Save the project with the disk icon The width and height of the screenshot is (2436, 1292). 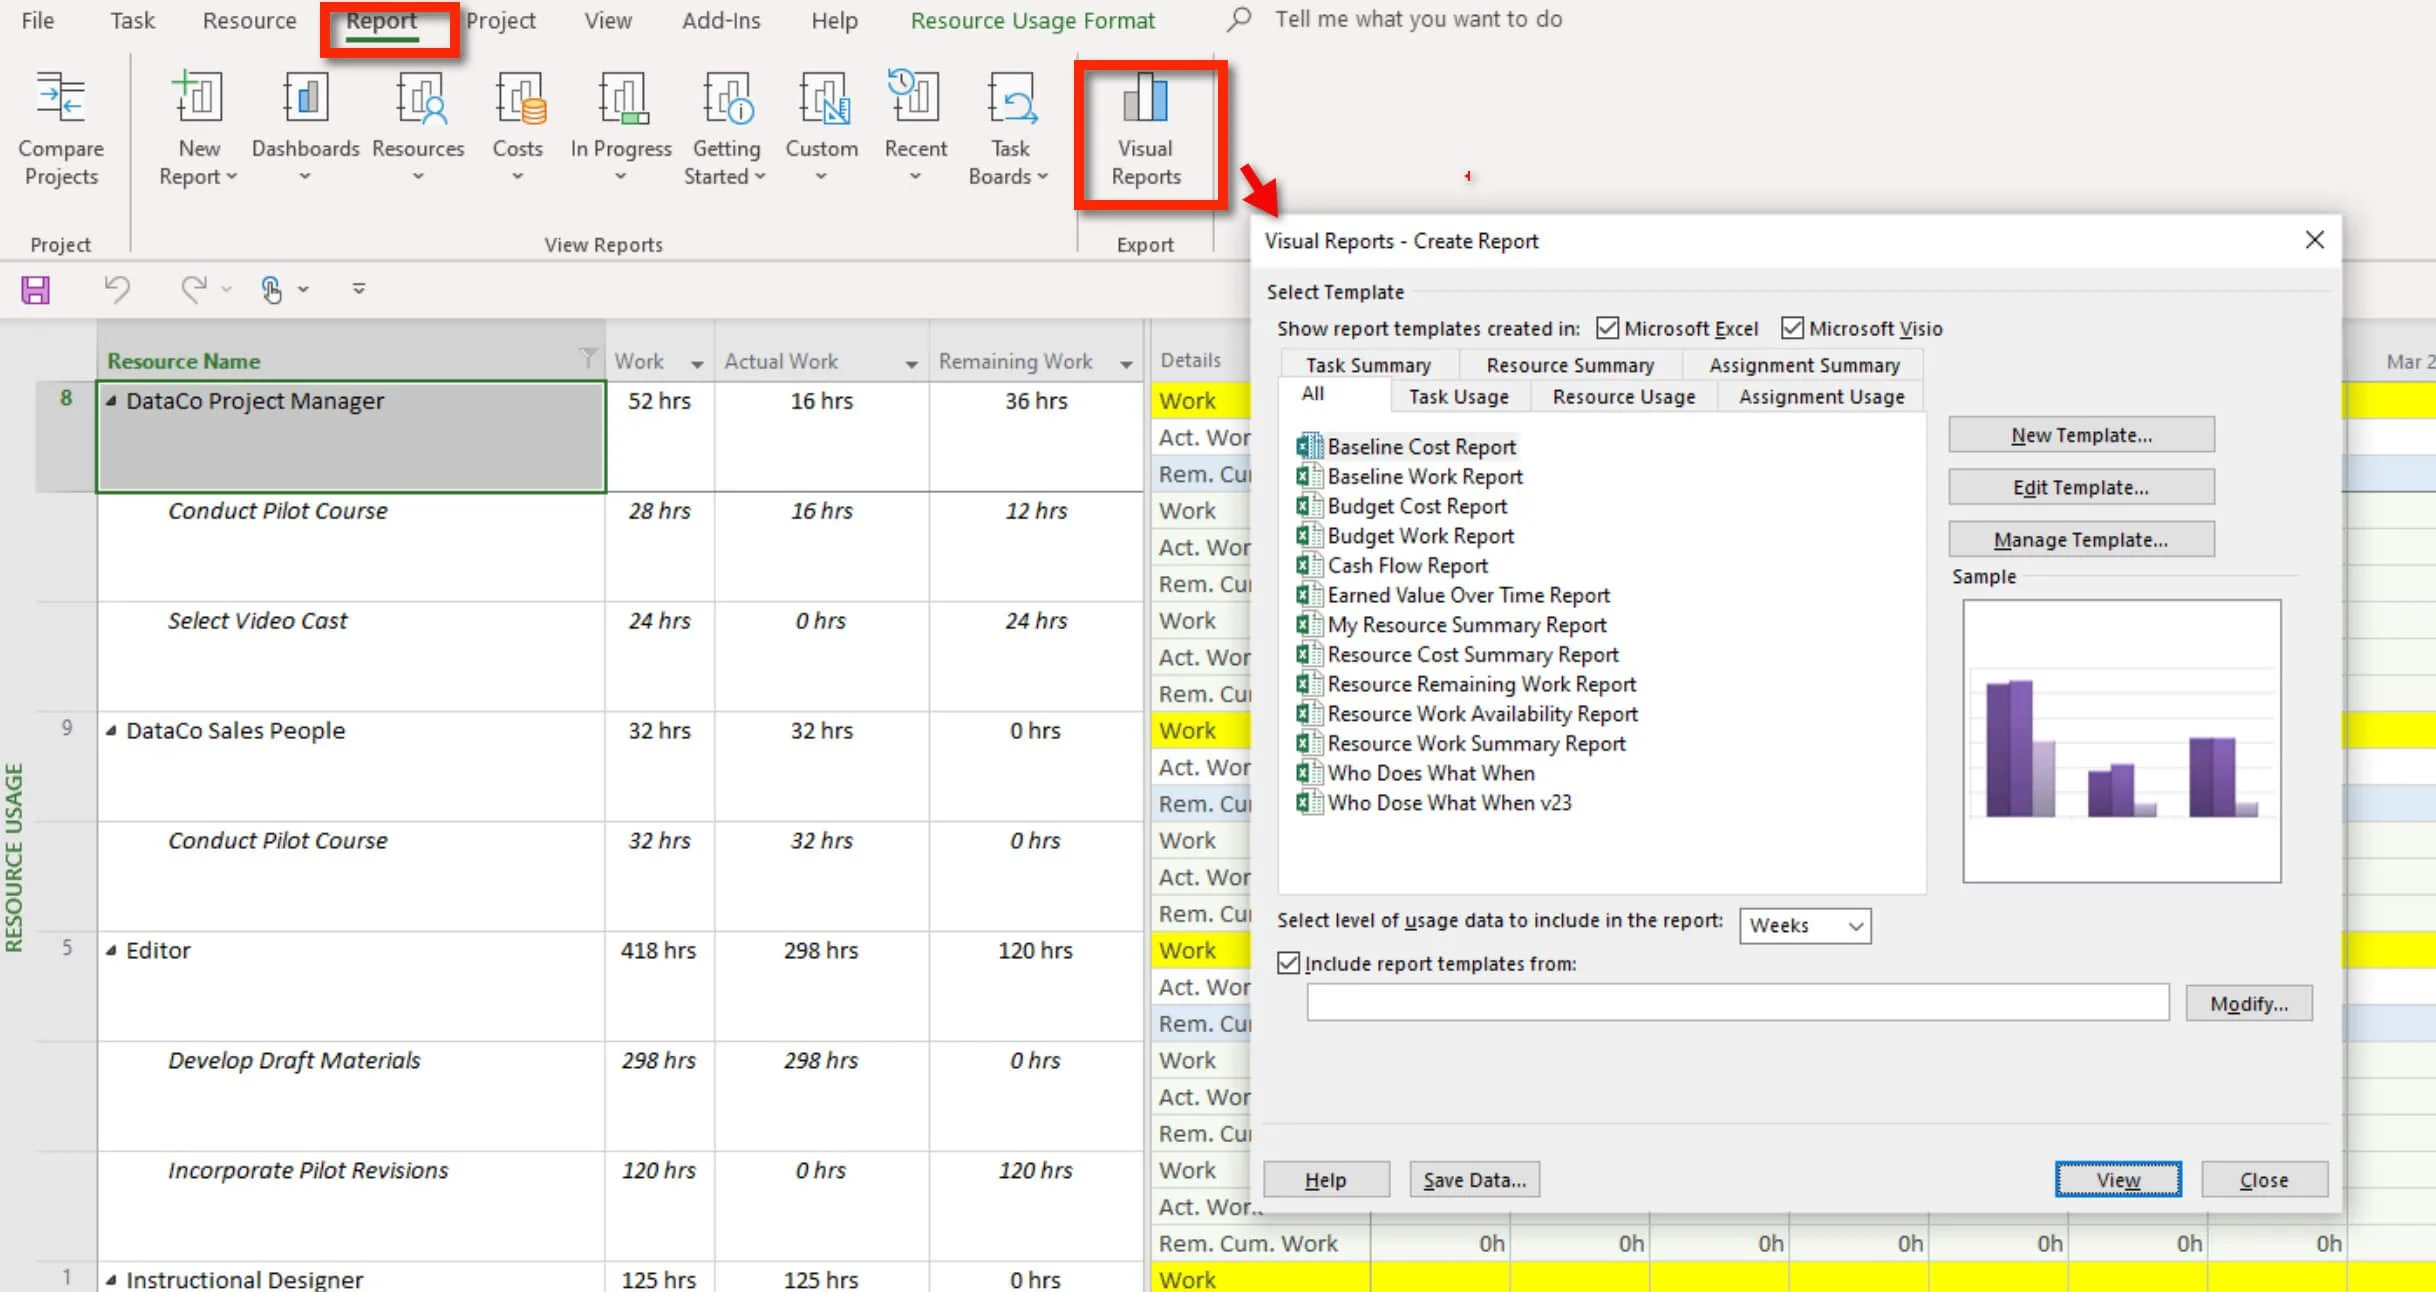tap(36, 290)
